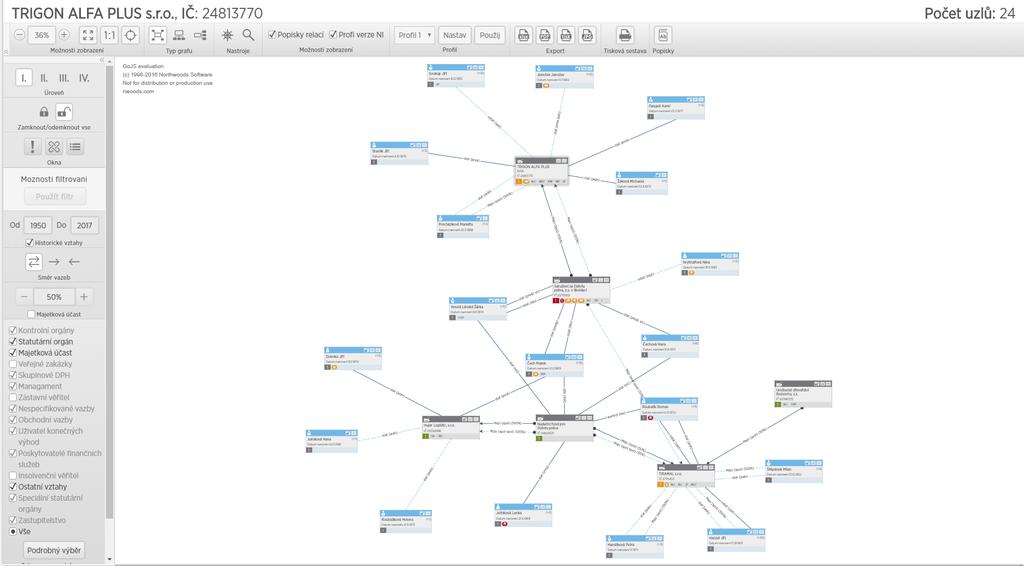
Task: Open Podrobný výběr button
Action: click(x=54, y=550)
